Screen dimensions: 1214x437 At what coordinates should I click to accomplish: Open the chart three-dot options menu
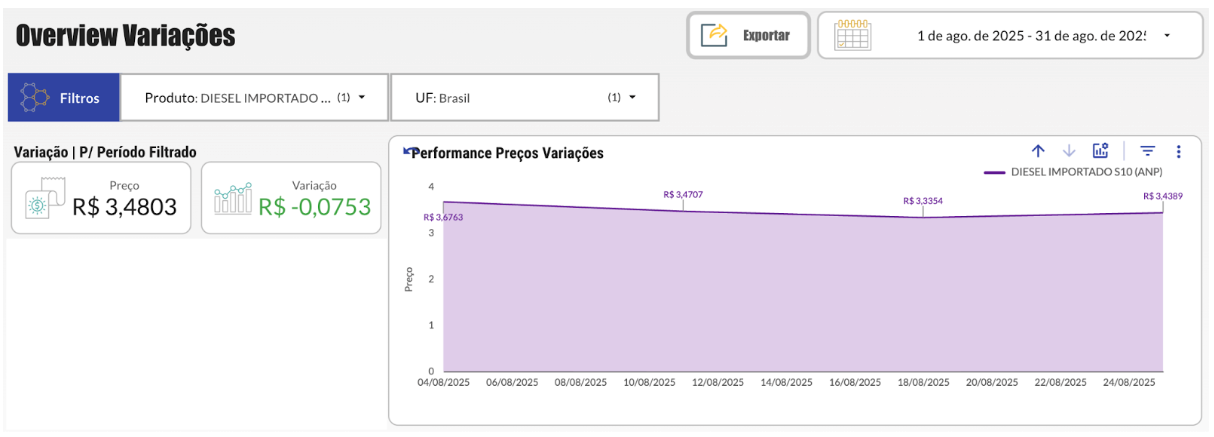click(x=1179, y=151)
